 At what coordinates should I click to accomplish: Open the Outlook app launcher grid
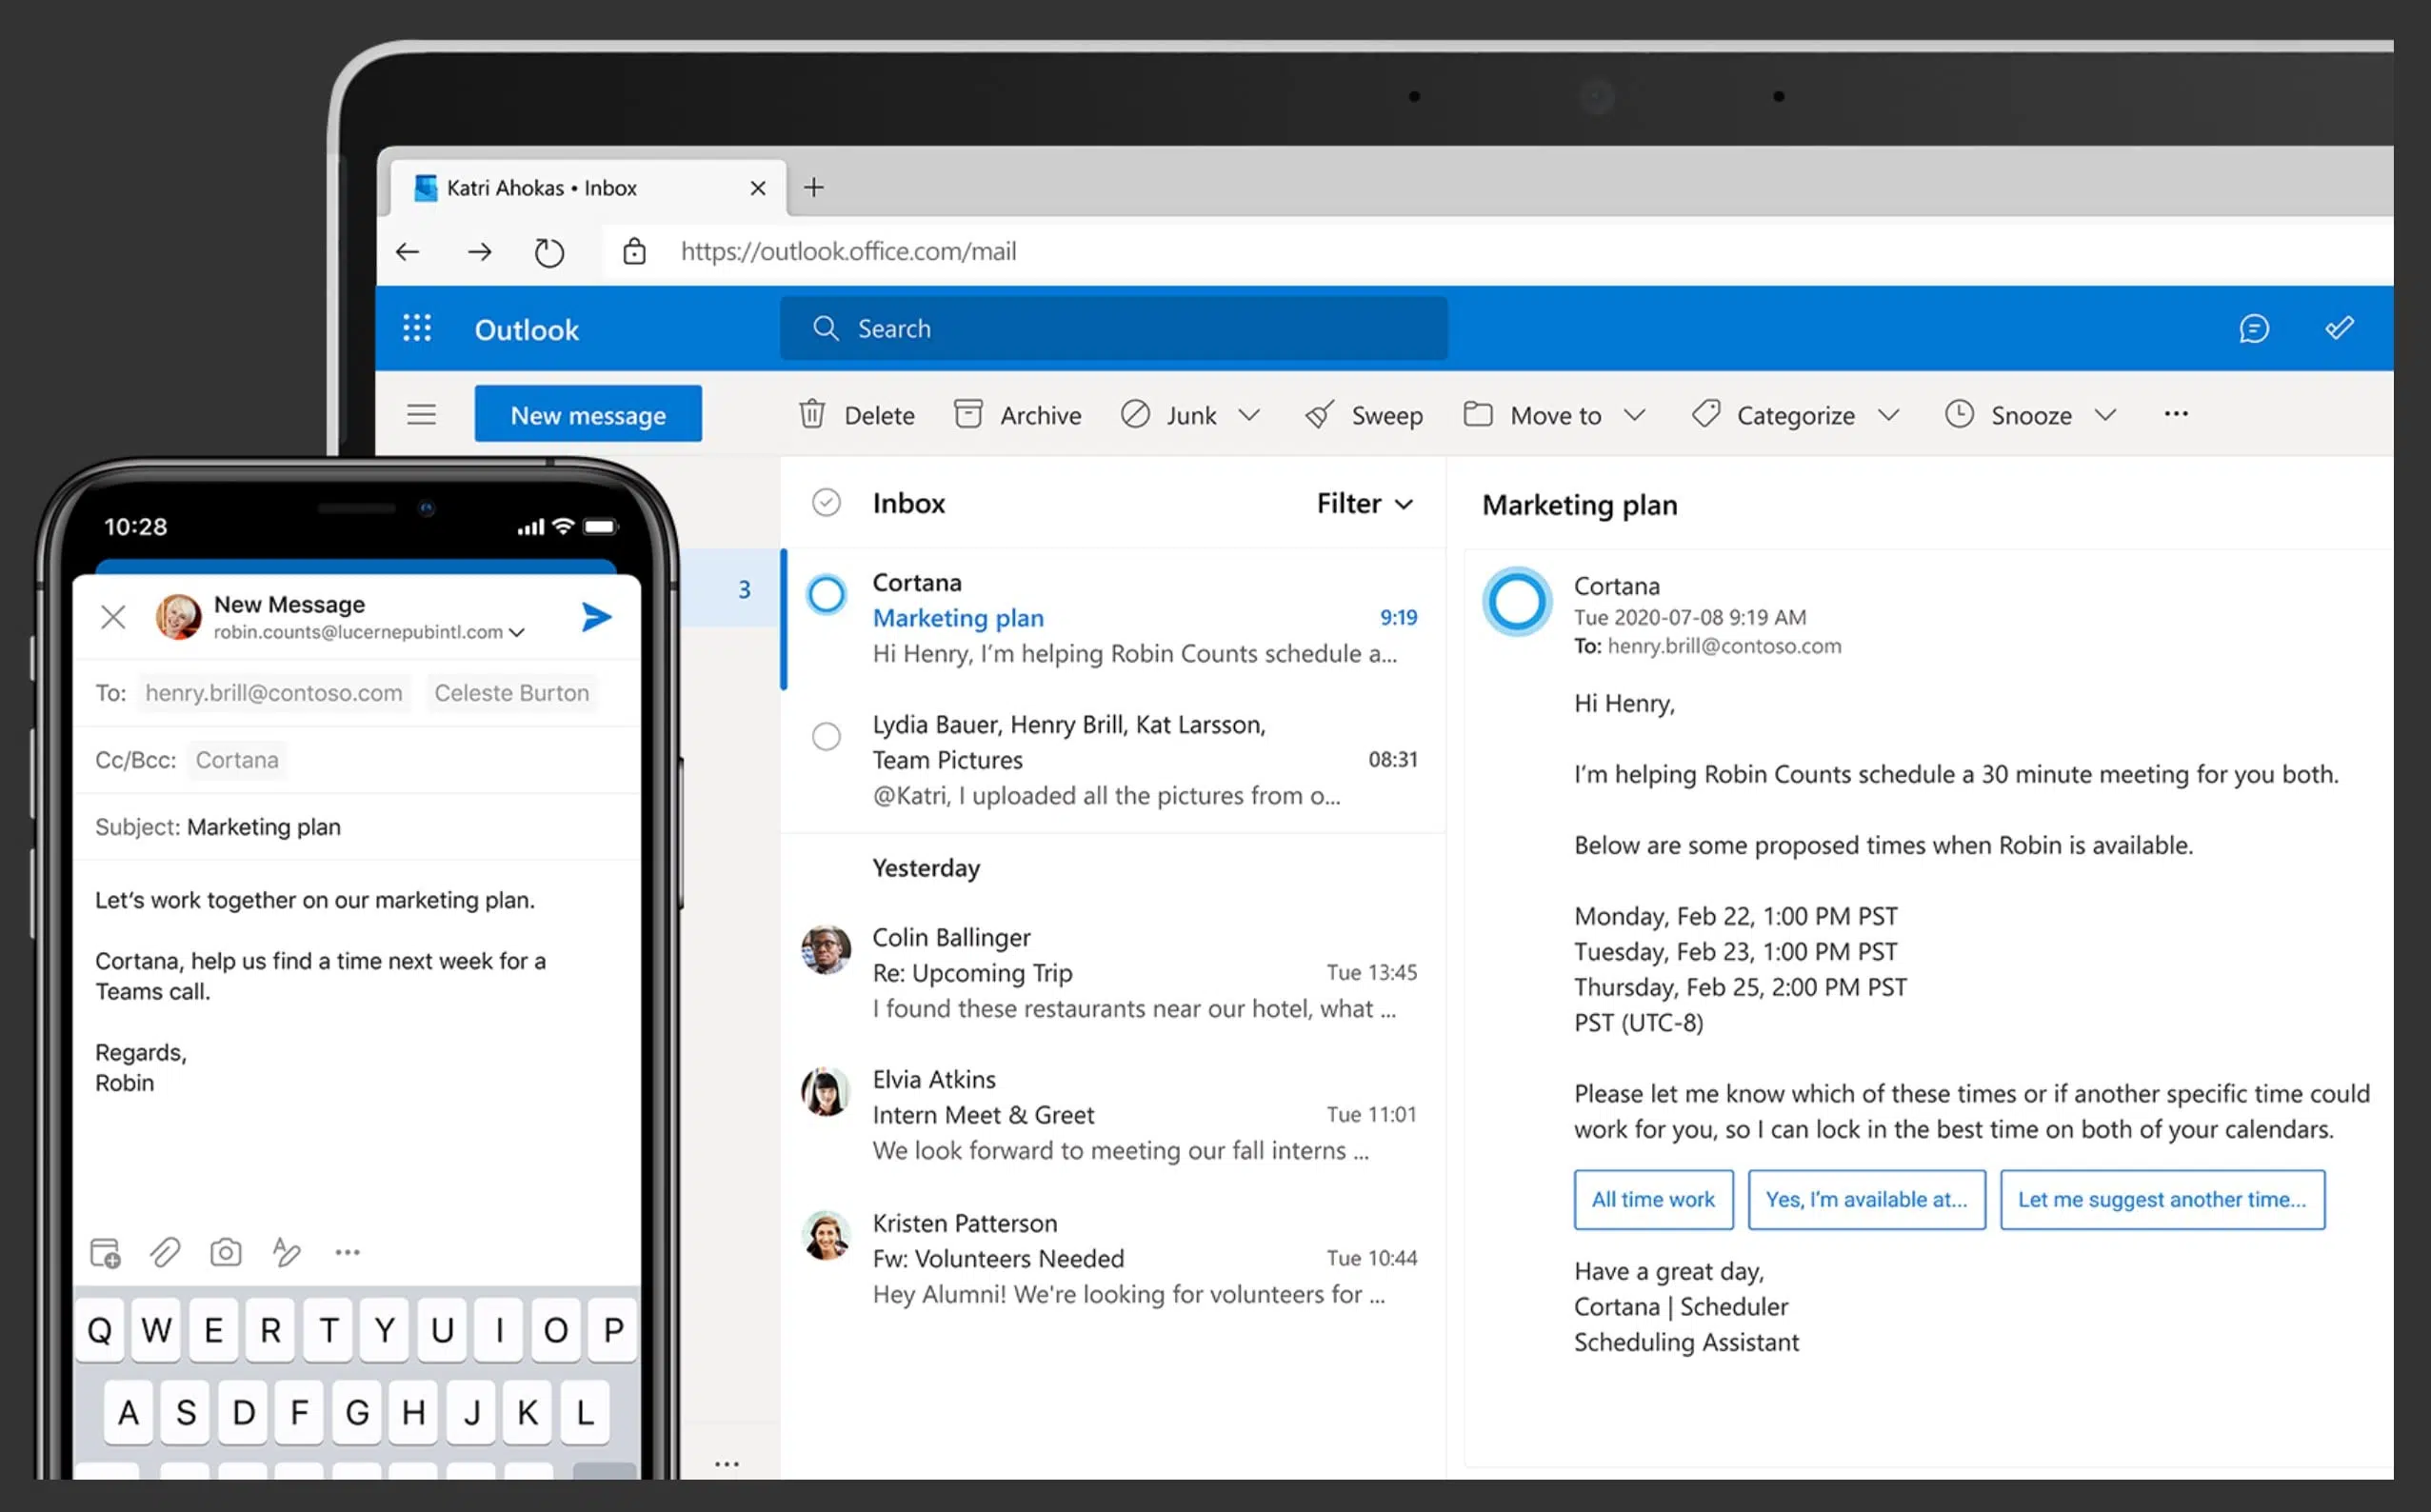(416, 328)
